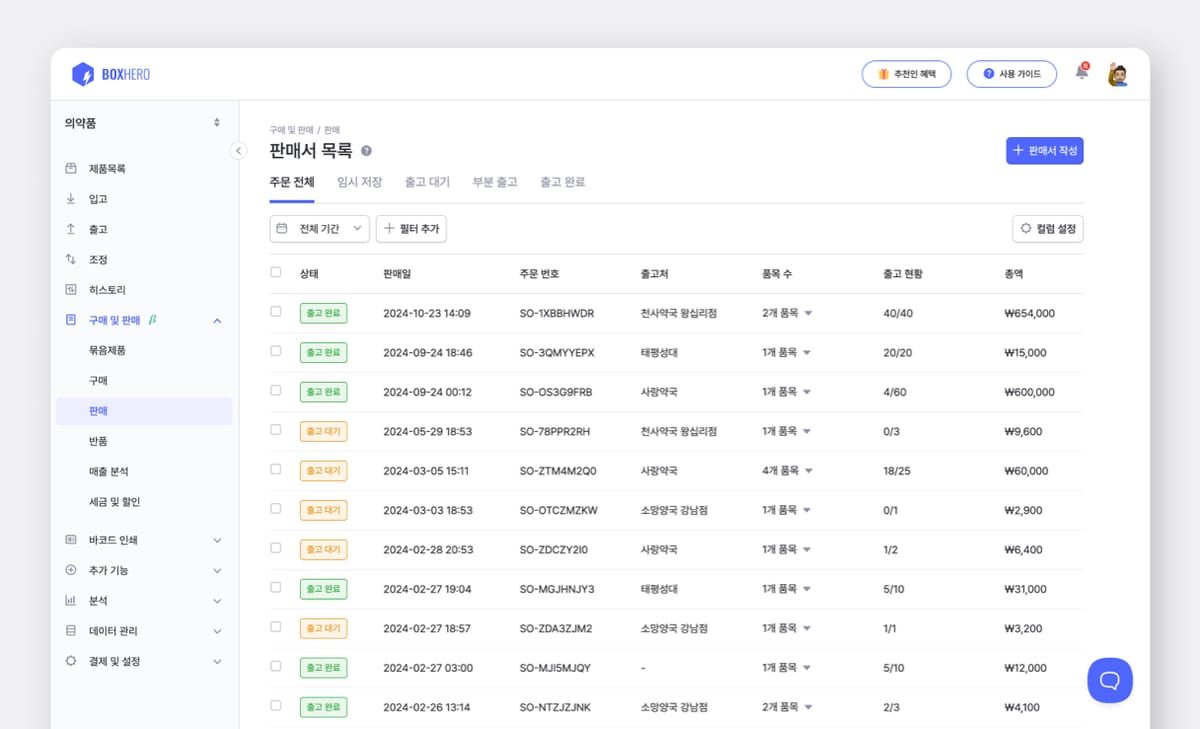The width and height of the screenshot is (1200, 729).
Task: Expand 2개 품목 for order SO-1XBBHWDR
Action: click(787, 313)
